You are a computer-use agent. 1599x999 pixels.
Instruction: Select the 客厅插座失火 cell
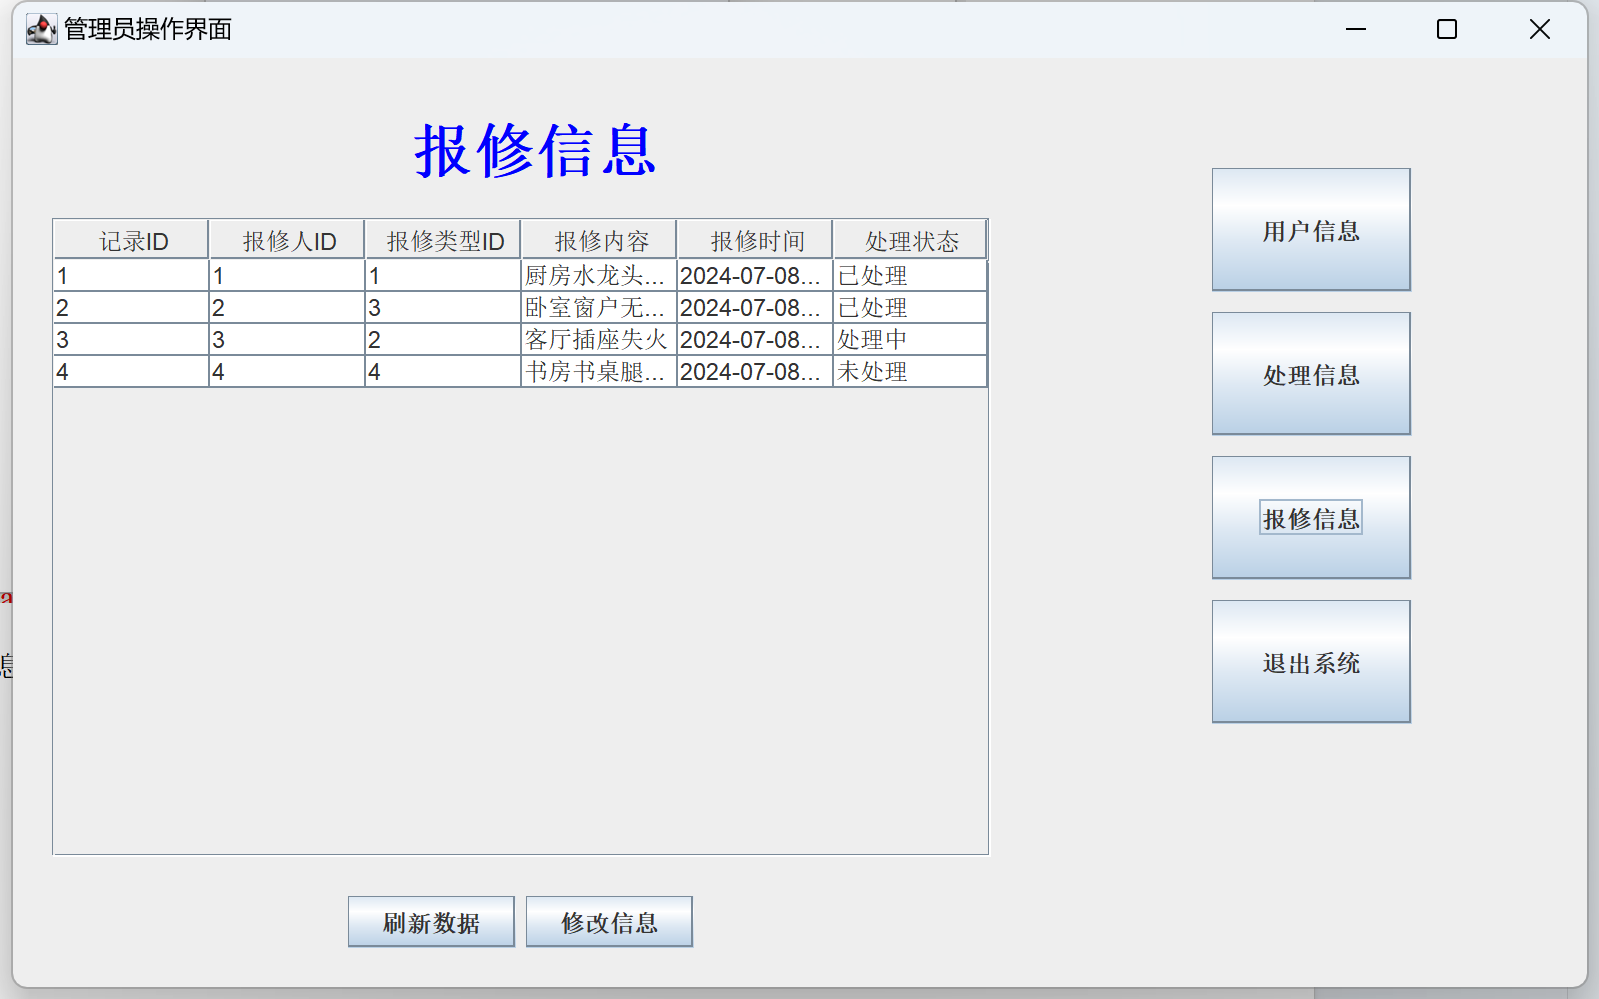pyautogui.click(x=598, y=340)
